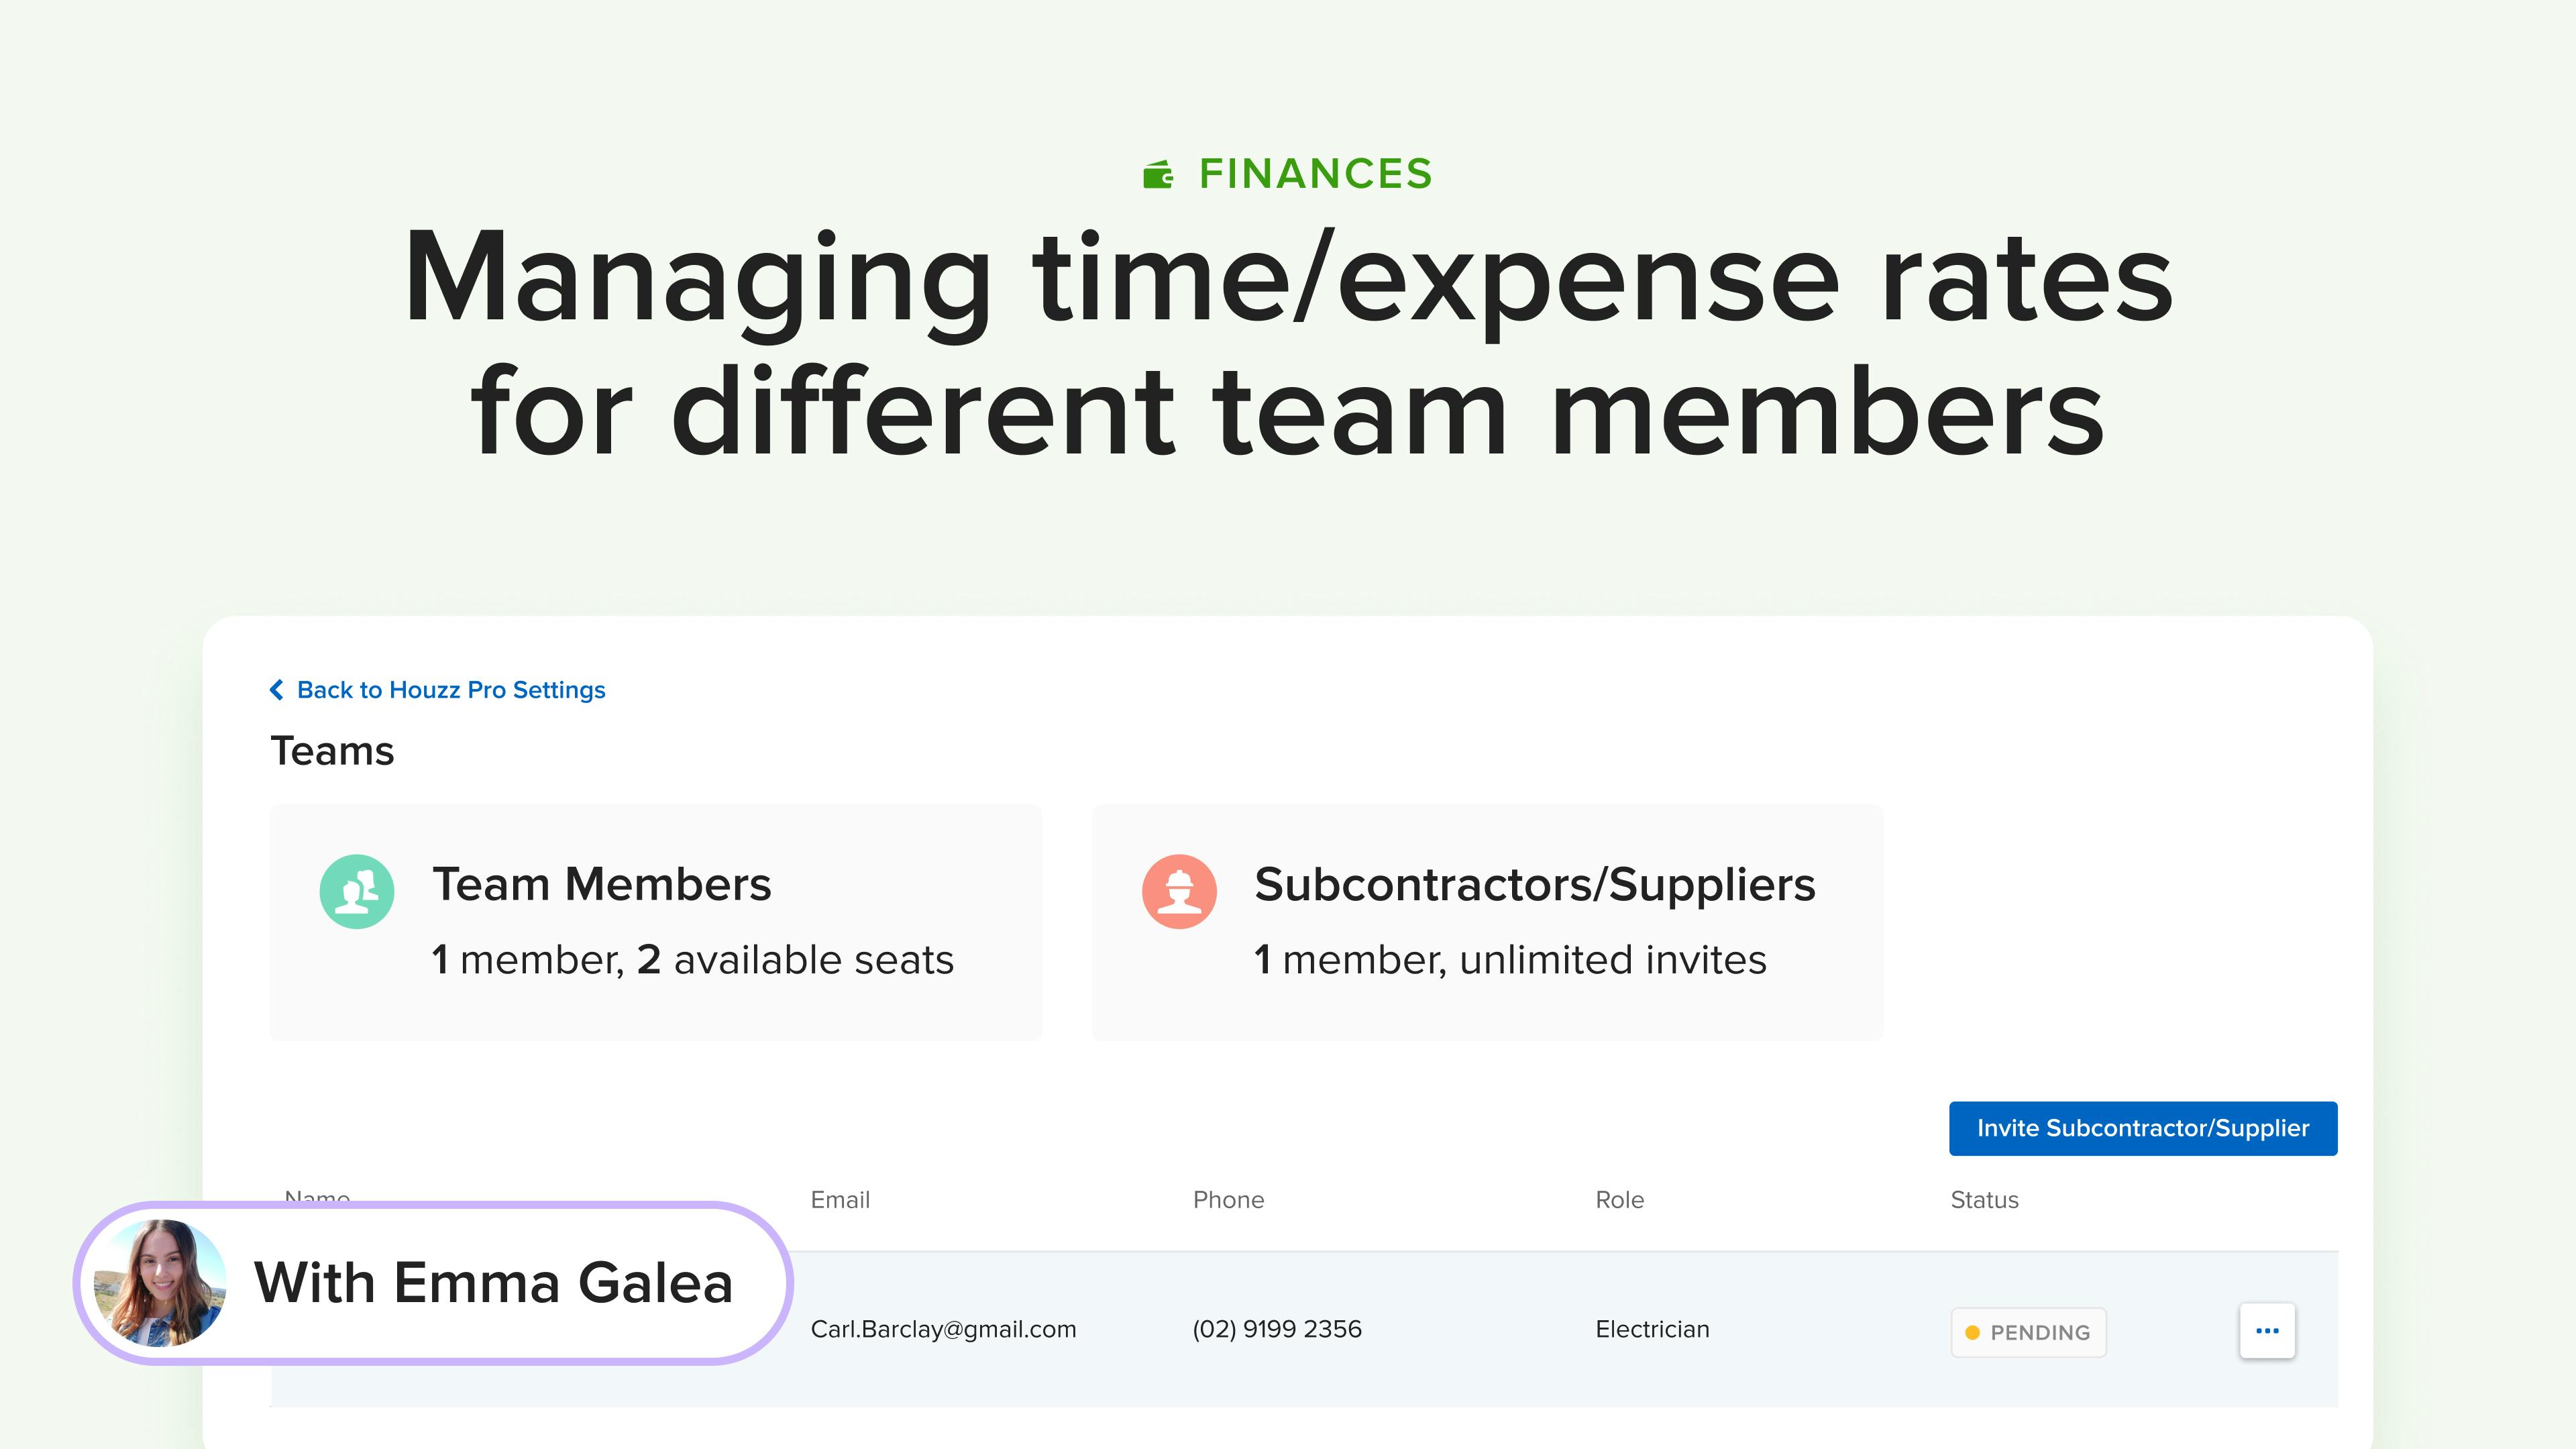Image resolution: width=2576 pixels, height=1449 pixels.
Task: Click the coral Subcontractors worker icon
Action: click(x=1179, y=891)
